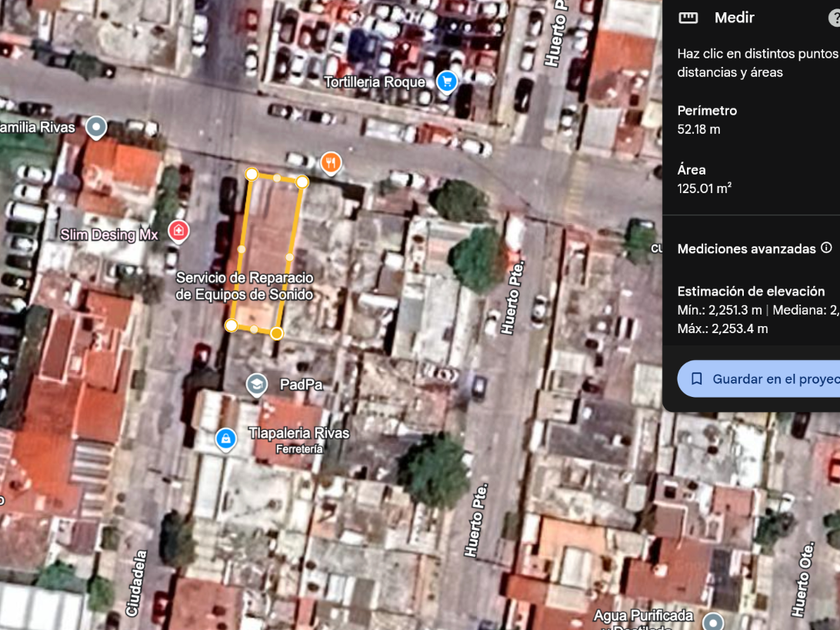Image resolution: width=840 pixels, height=630 pixels.
Task: Click the PadPa graduation cap pin
Action: click(257, 385)
